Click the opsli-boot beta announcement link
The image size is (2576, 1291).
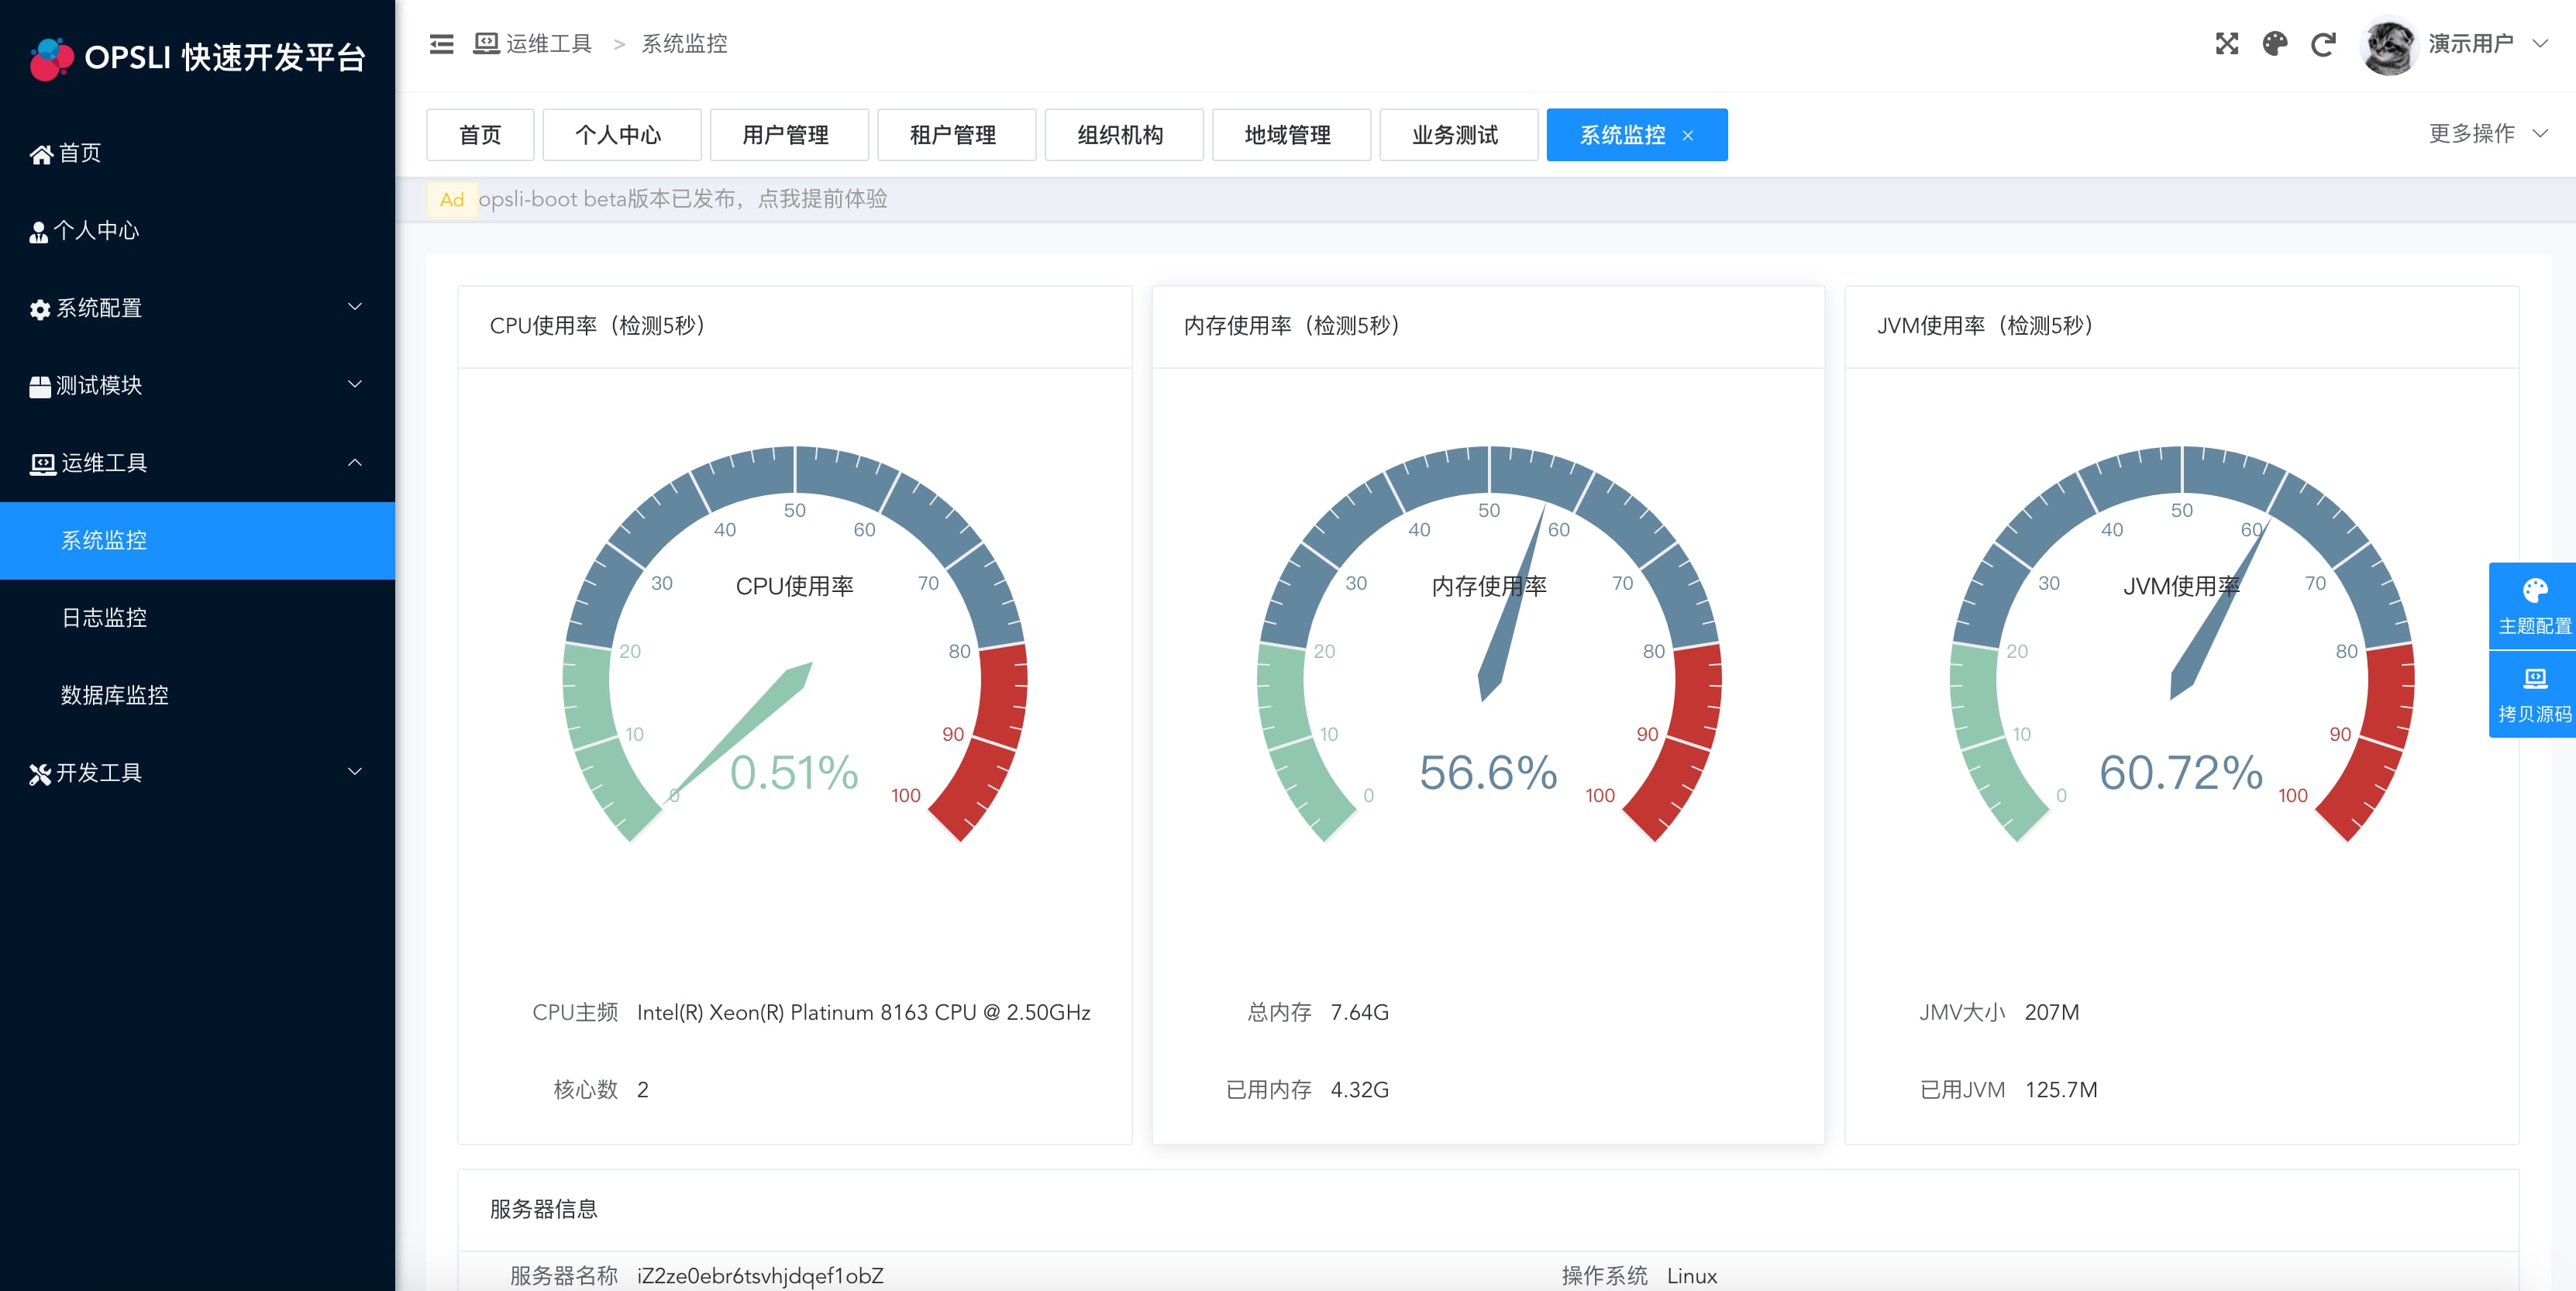tap(682, 199)
